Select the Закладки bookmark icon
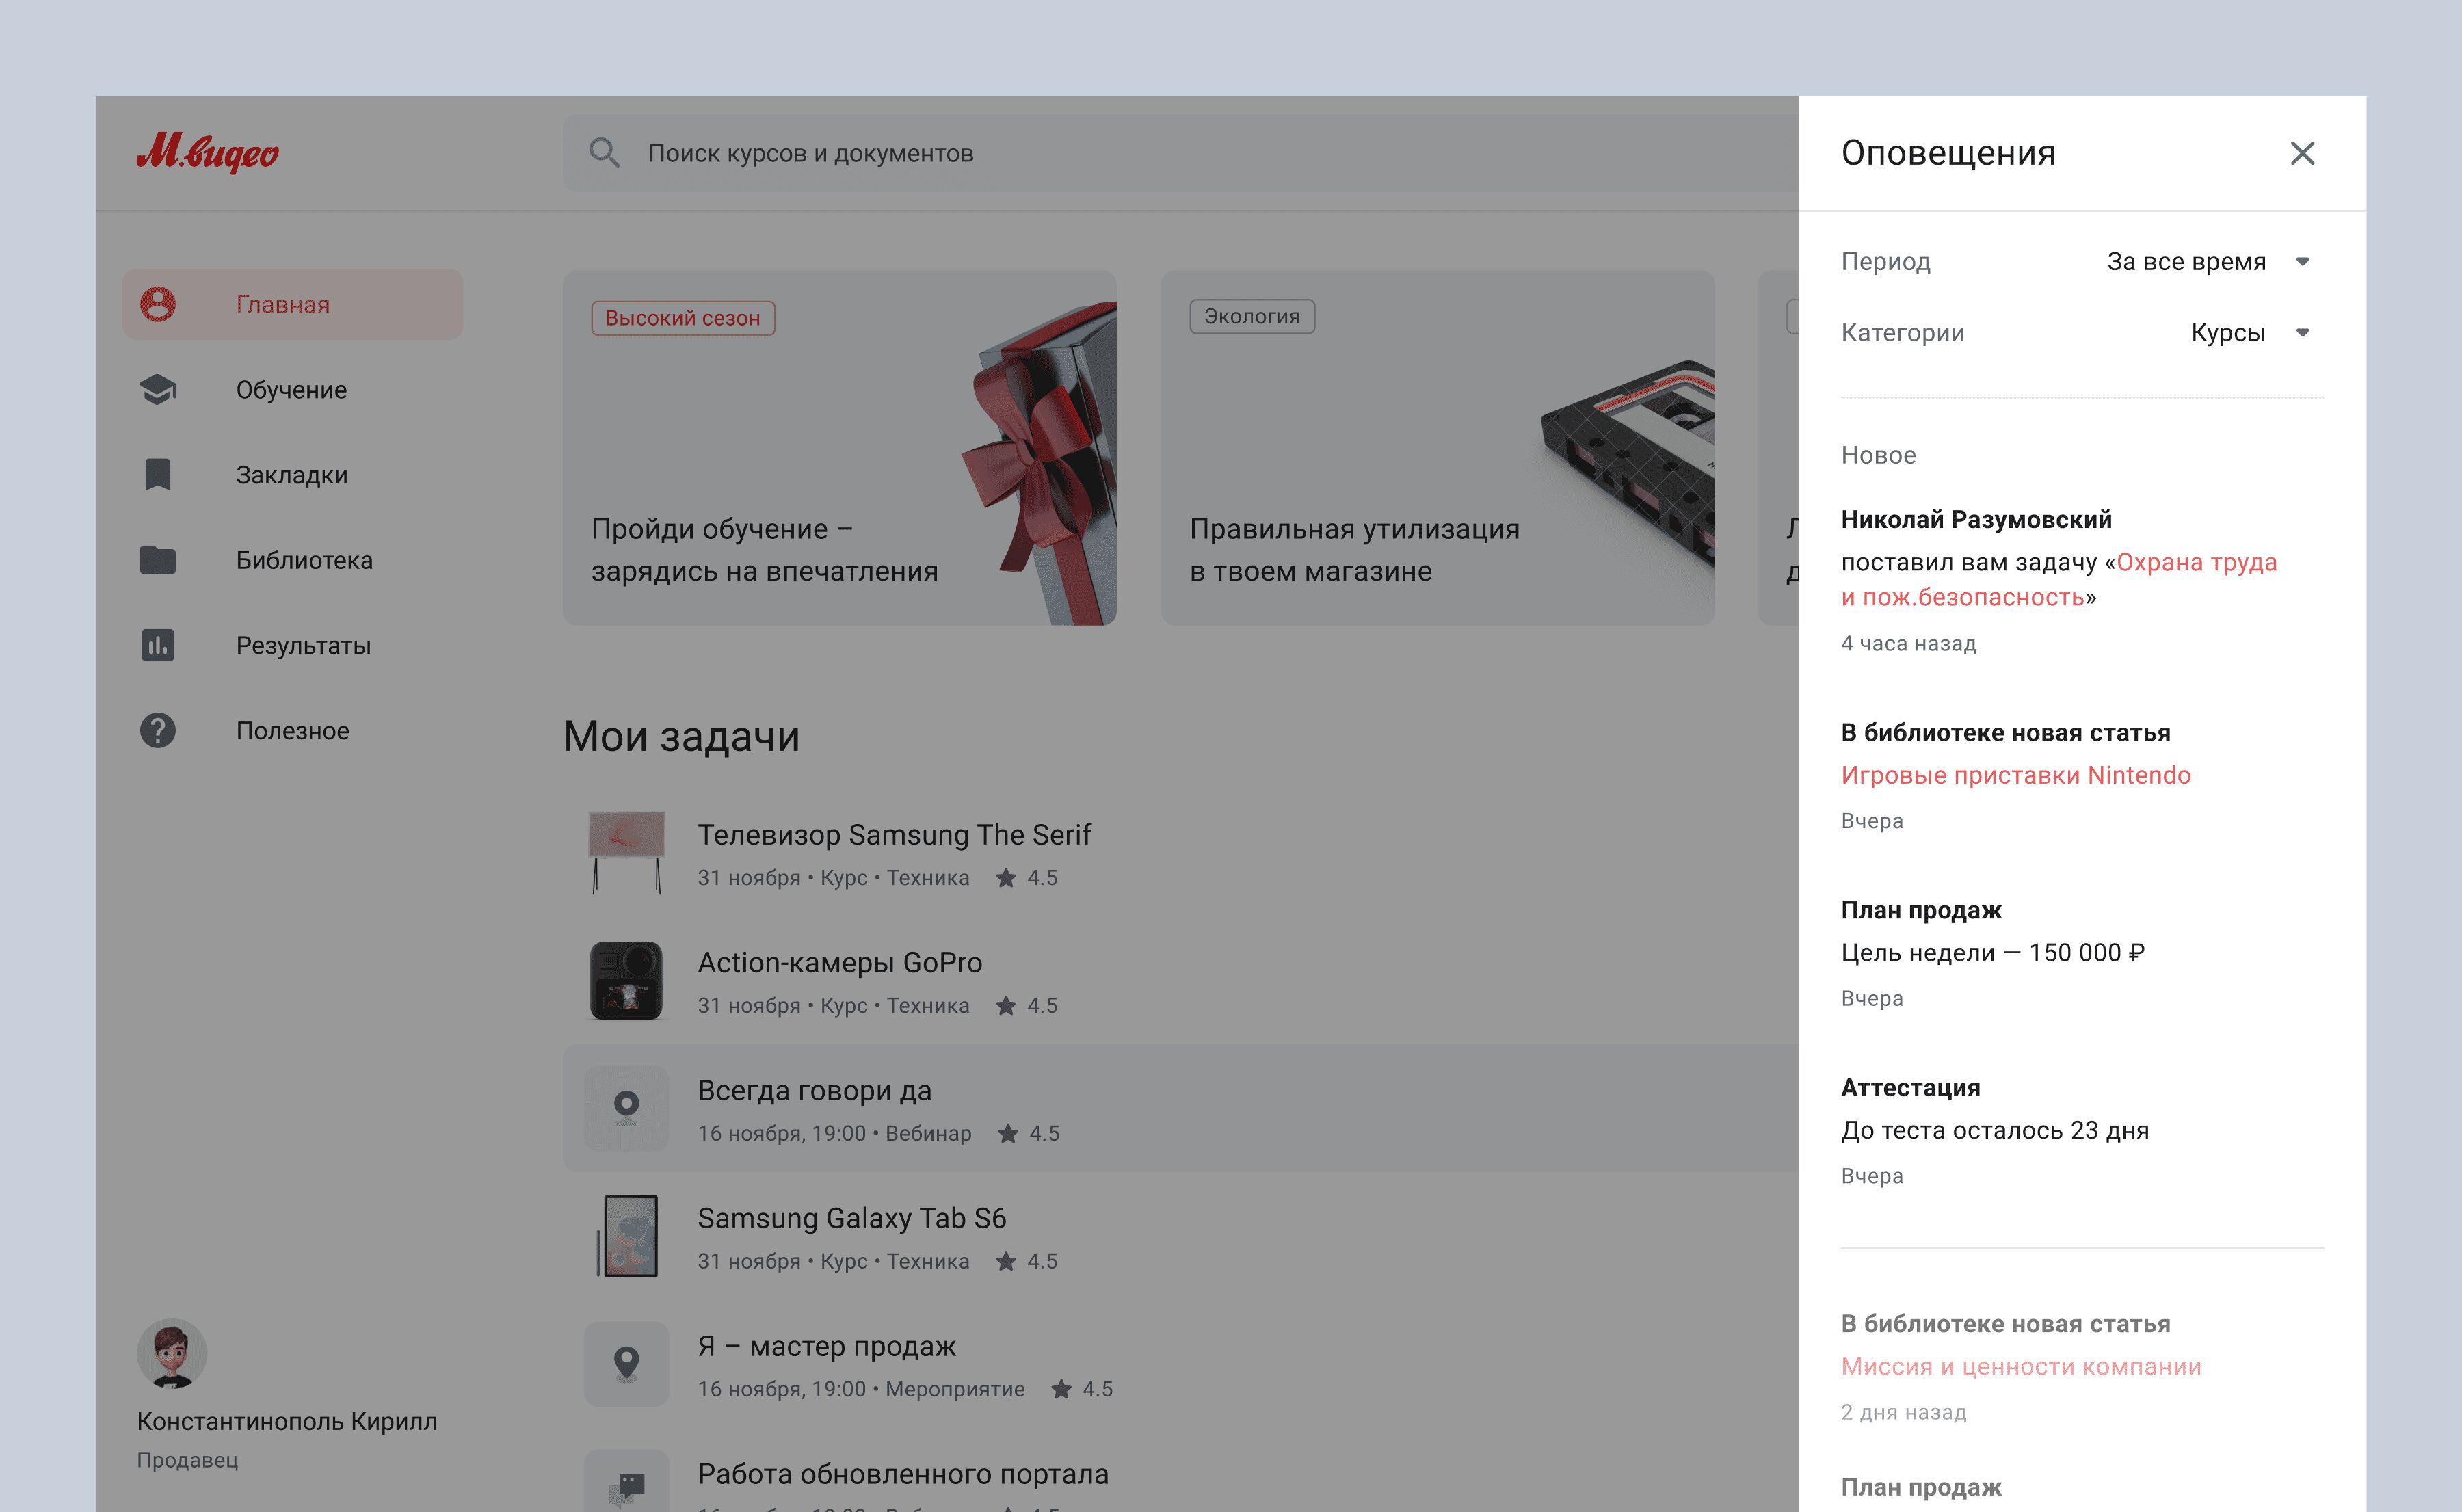Image resolution: width=2462 pixels, height=1512 pixels. tap(158, 475)
